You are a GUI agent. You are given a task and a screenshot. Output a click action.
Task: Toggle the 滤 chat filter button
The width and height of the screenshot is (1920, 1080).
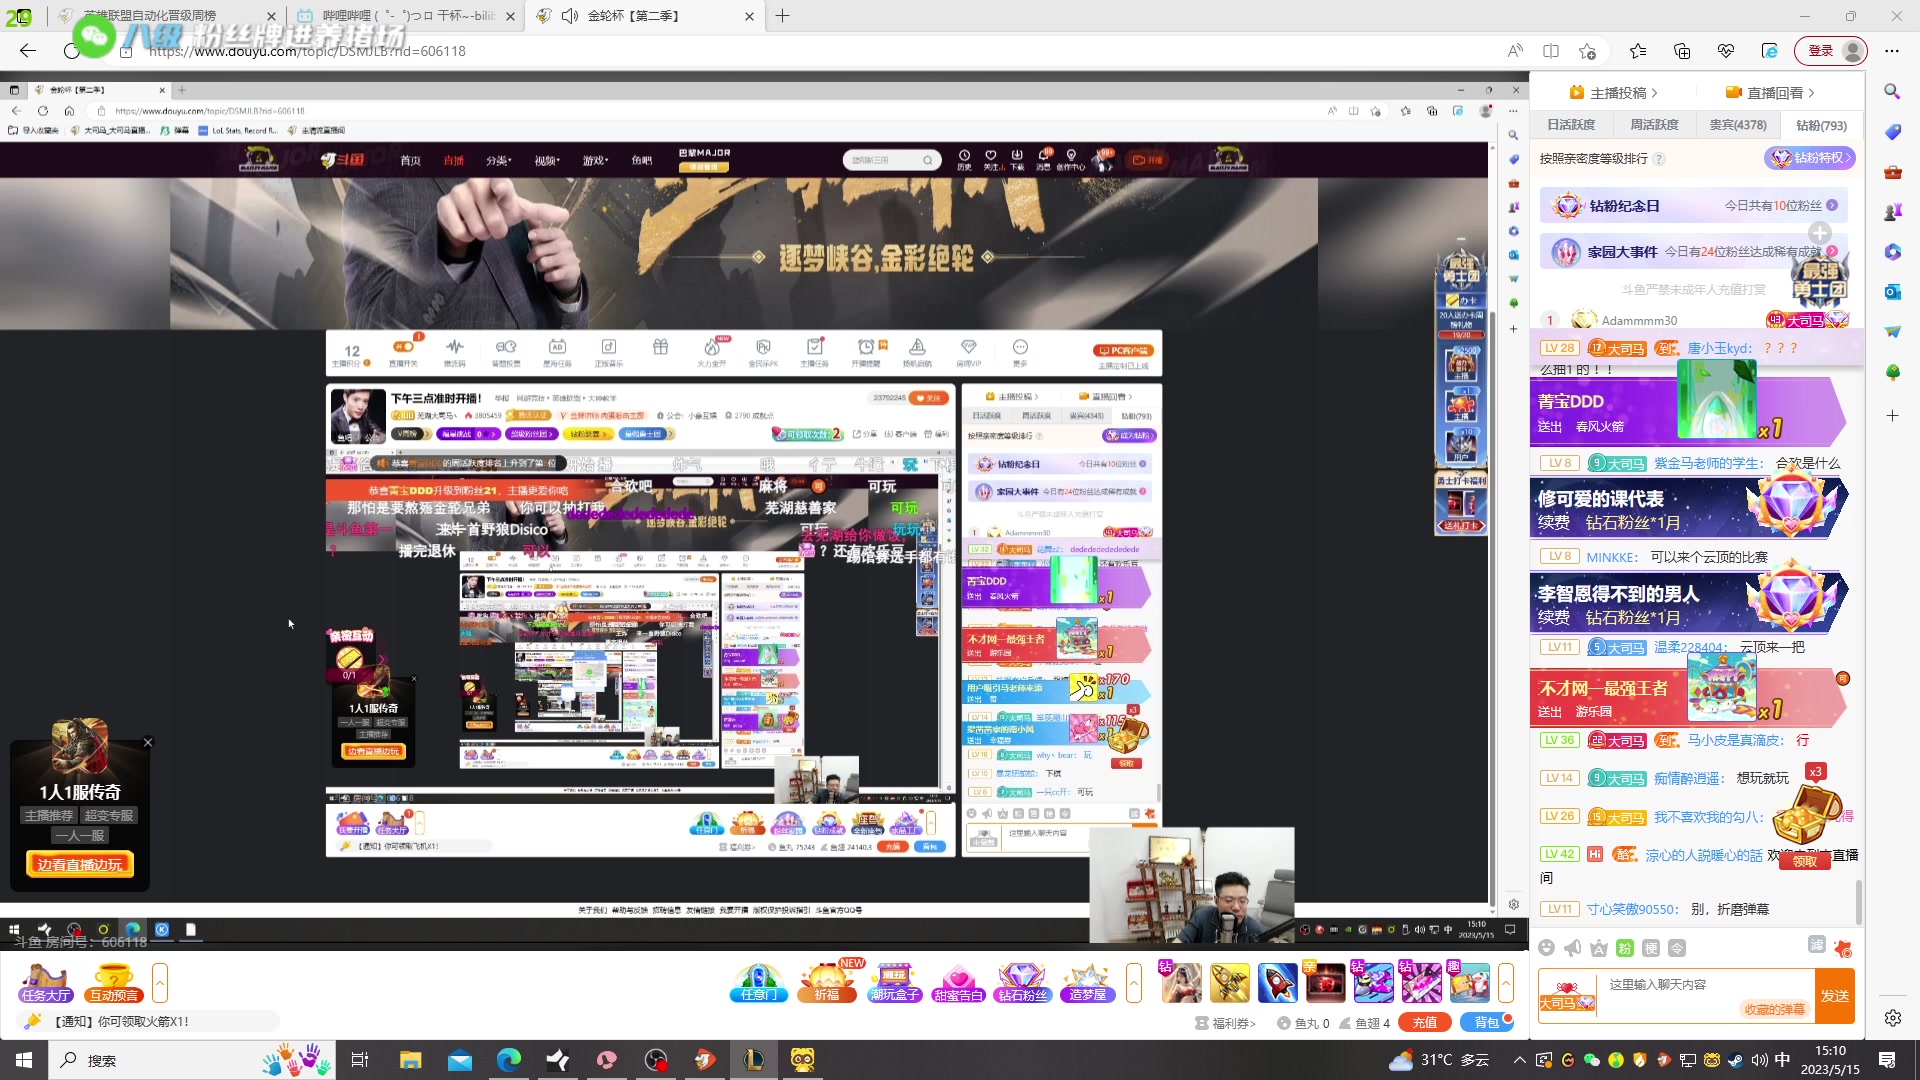pos(1817,945)
